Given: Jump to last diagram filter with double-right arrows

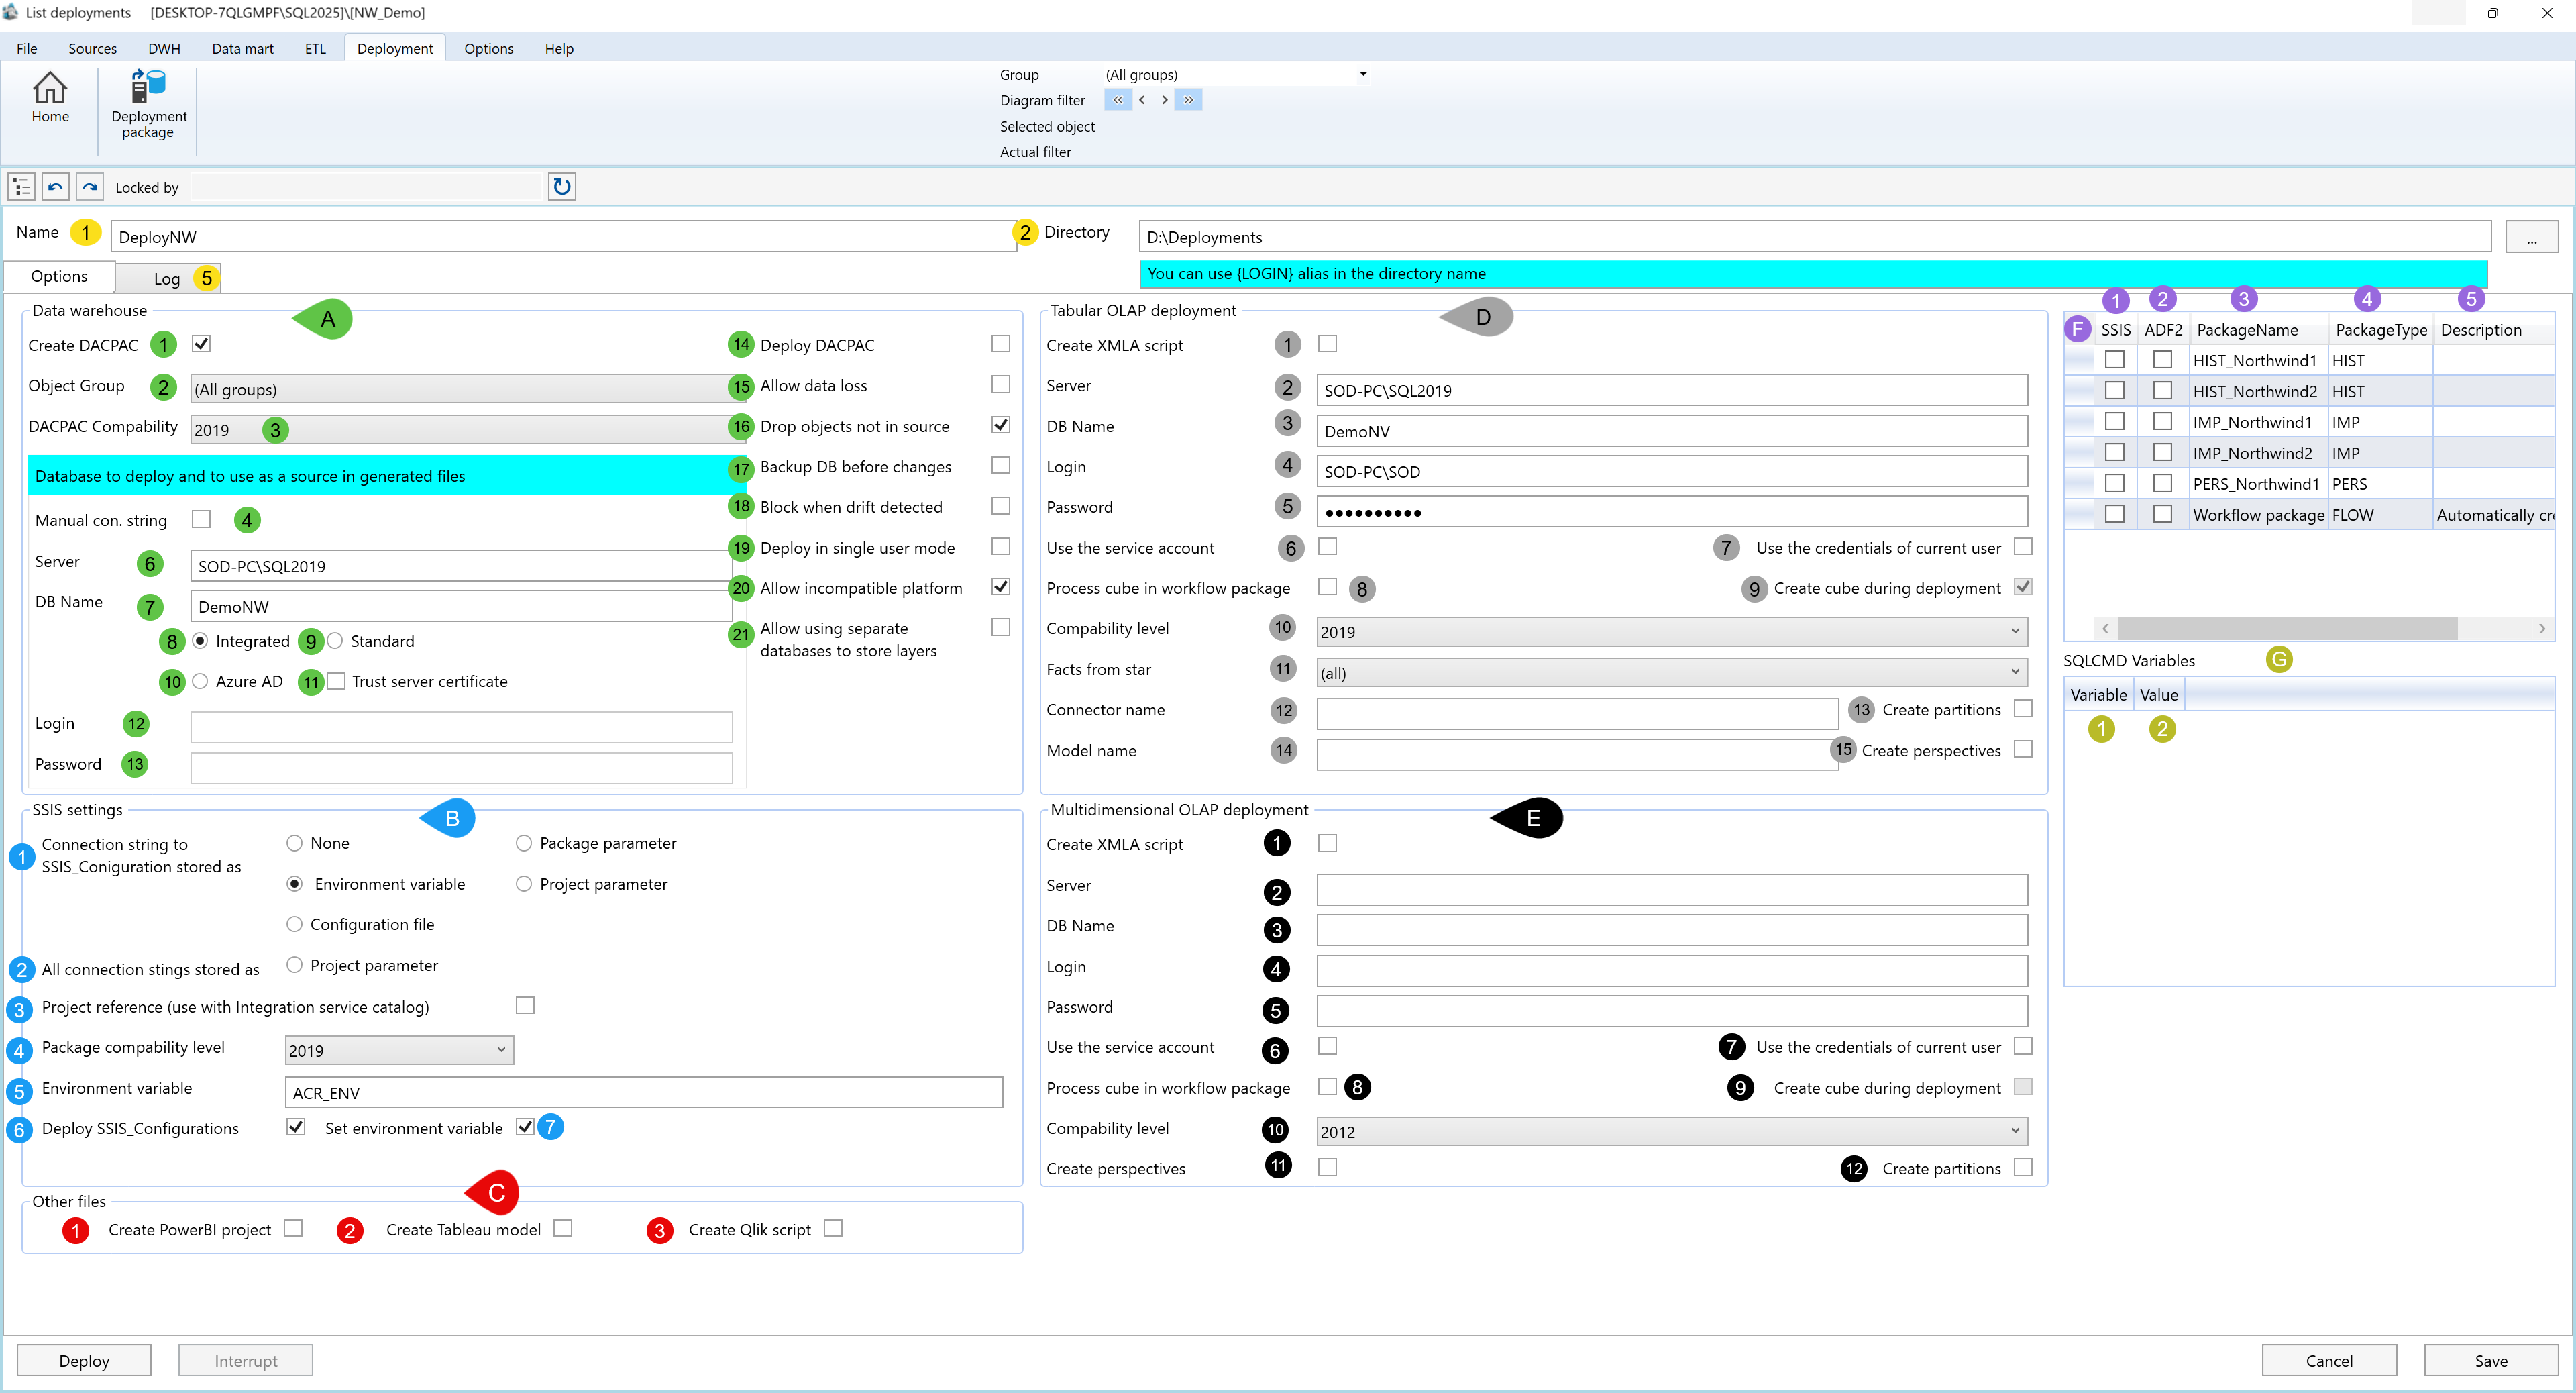Looking at the screenshot, I should tap(1188, 100).
